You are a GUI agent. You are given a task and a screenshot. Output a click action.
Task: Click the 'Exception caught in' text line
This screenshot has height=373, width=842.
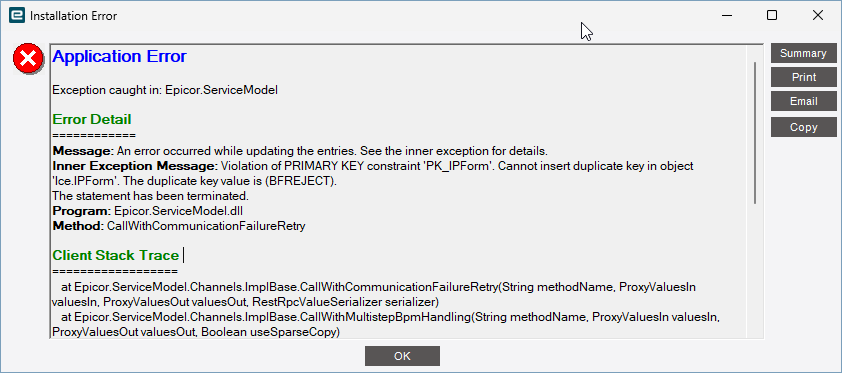(x=165, y=90)
